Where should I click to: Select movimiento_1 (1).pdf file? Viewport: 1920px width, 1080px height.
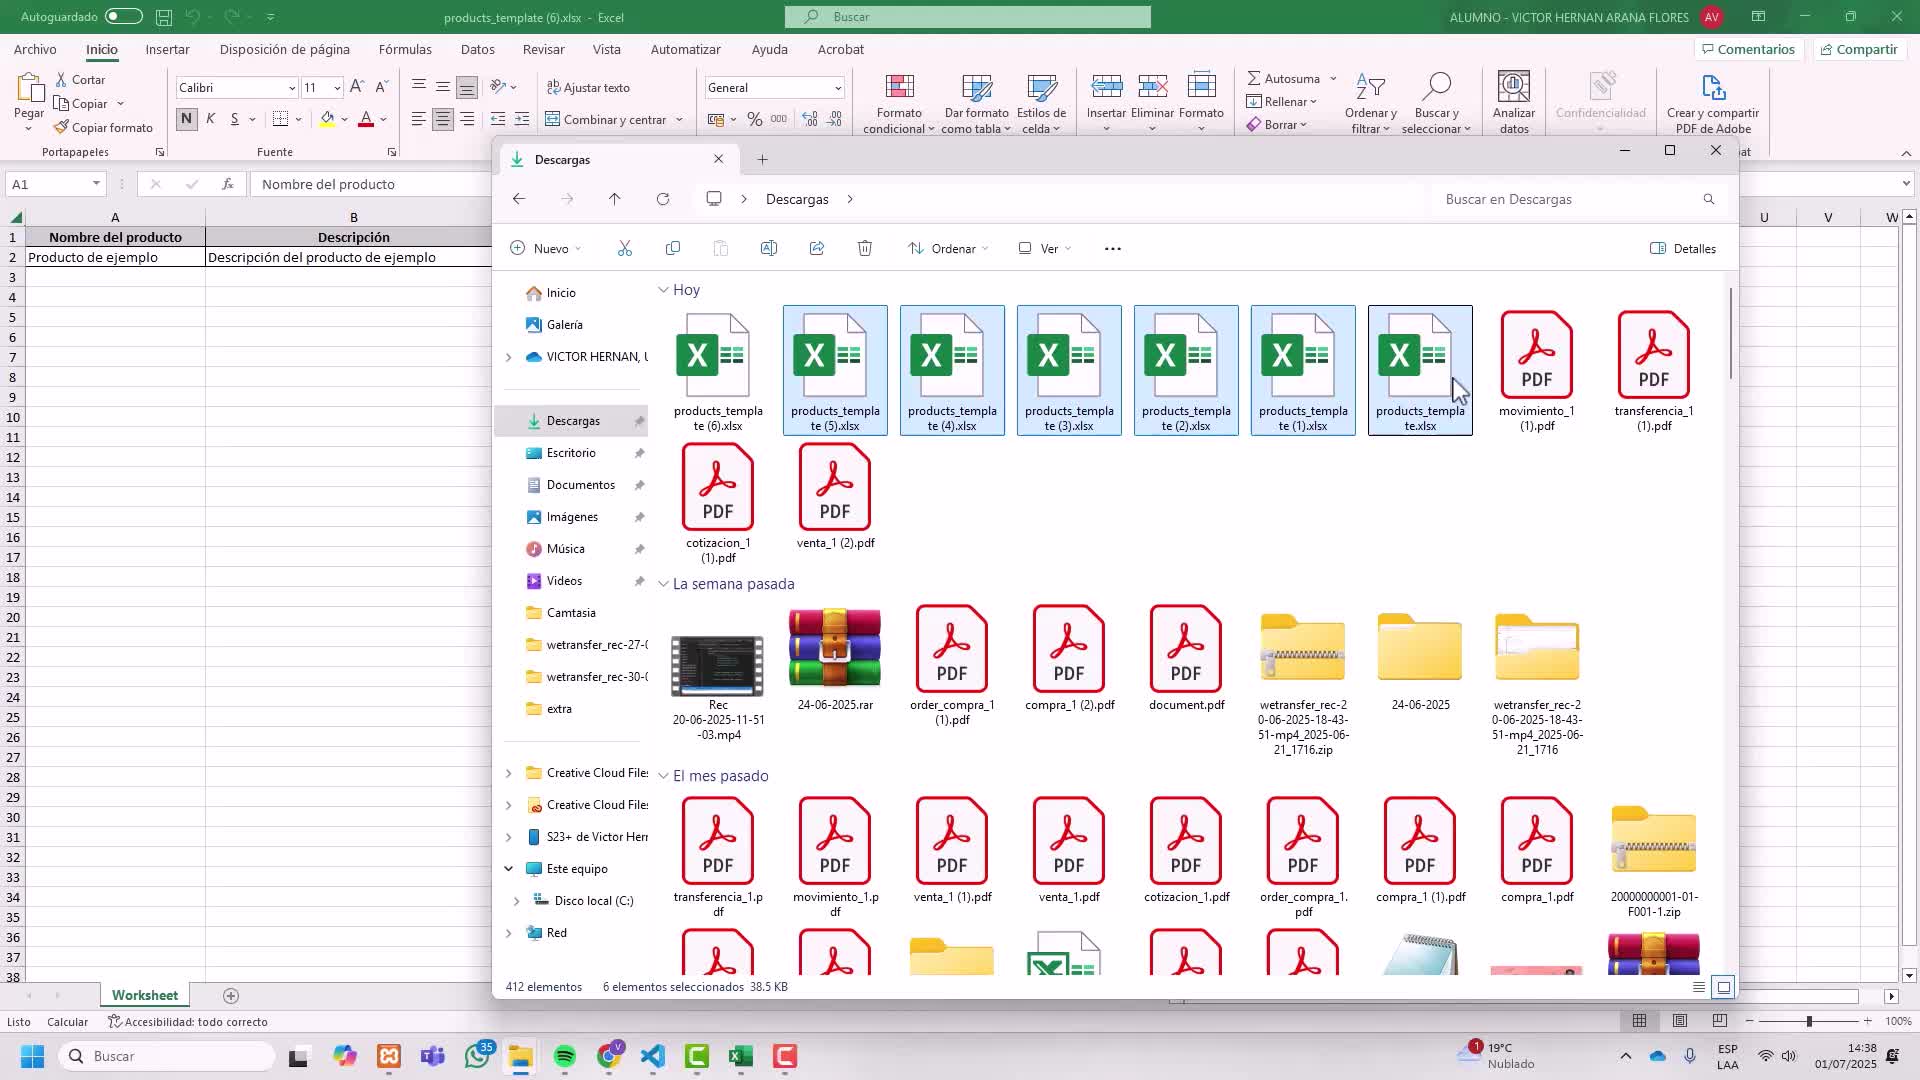point(1537,371)
